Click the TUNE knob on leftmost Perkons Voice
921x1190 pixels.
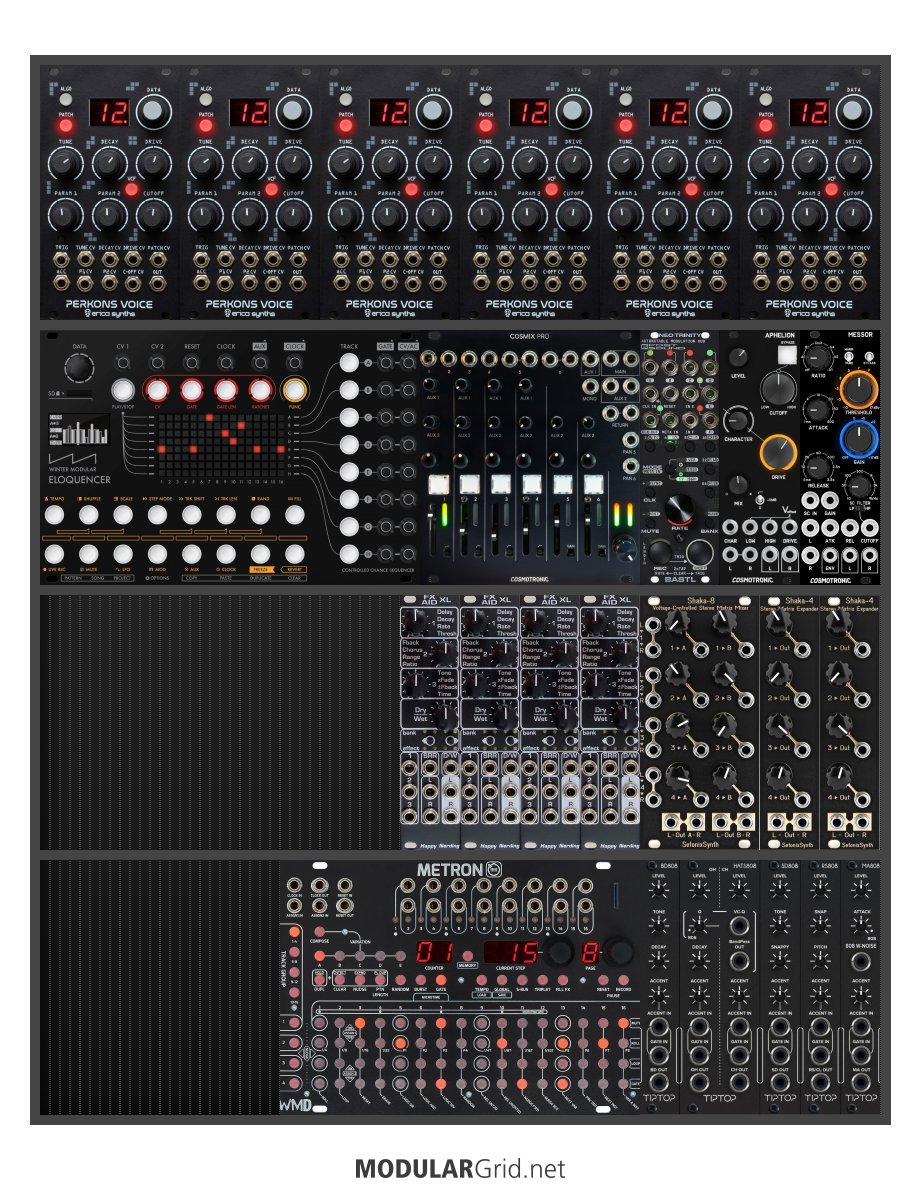[x=65, y=163]
